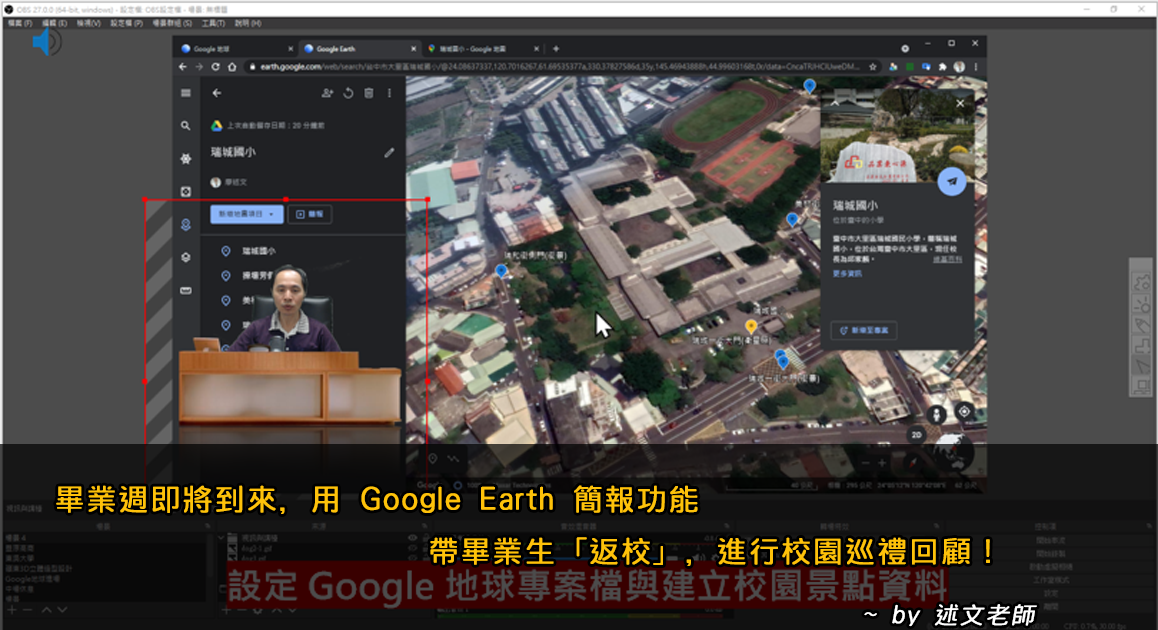Select the 瑞城國小 place item in project list
This screenshot has height=630, width=1158.
pos(258,251)
